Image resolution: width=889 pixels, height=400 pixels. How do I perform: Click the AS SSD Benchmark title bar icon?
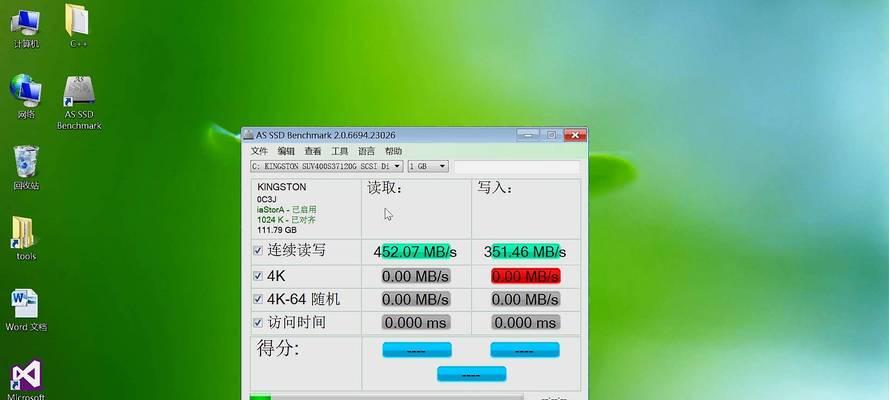pos(248,135)
